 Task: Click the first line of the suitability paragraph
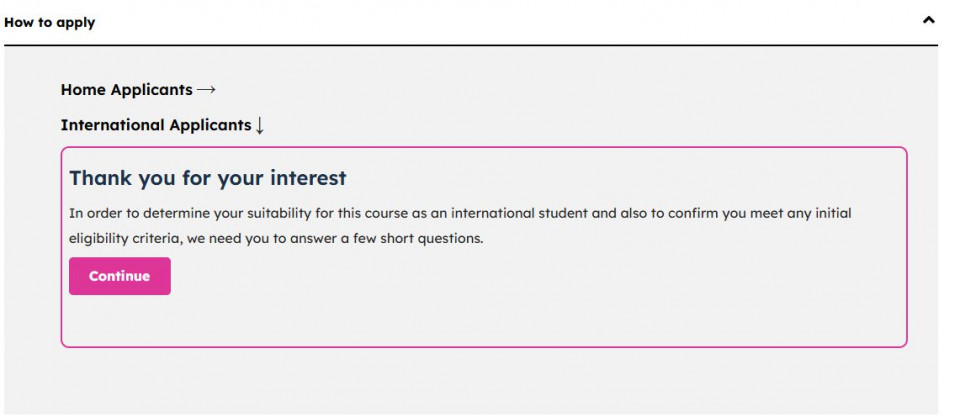(x=460, y=213)
